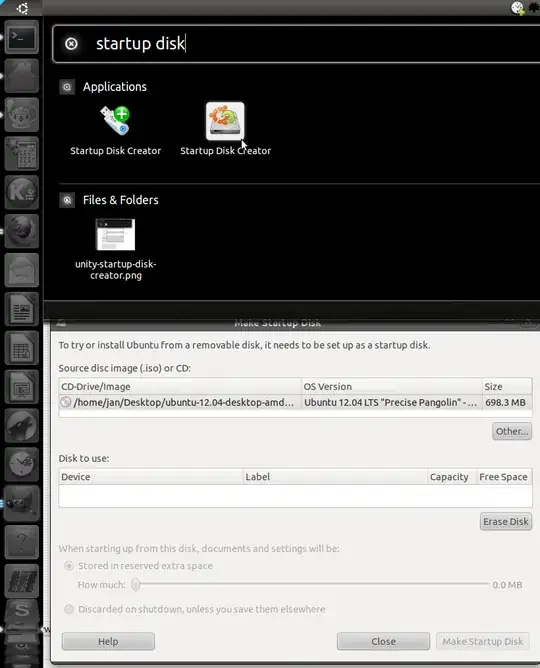Image resolution: width=540 pixels, height=668 pixels.
Task: Click the Applications lens header icon
Action: point(67,87)
